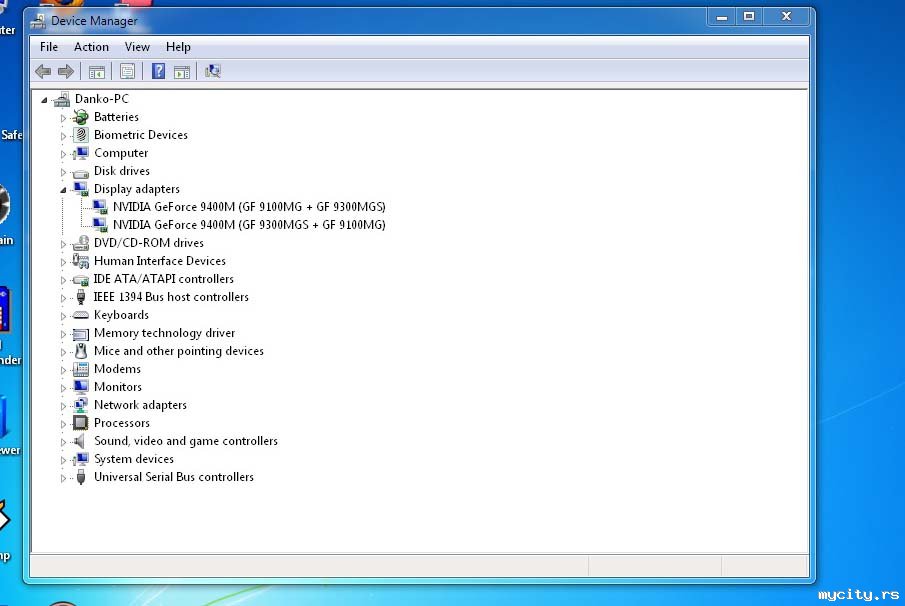Collapse the Danko-PC root node
Viewport: 905px width, 606px height.
click(44, 100)
